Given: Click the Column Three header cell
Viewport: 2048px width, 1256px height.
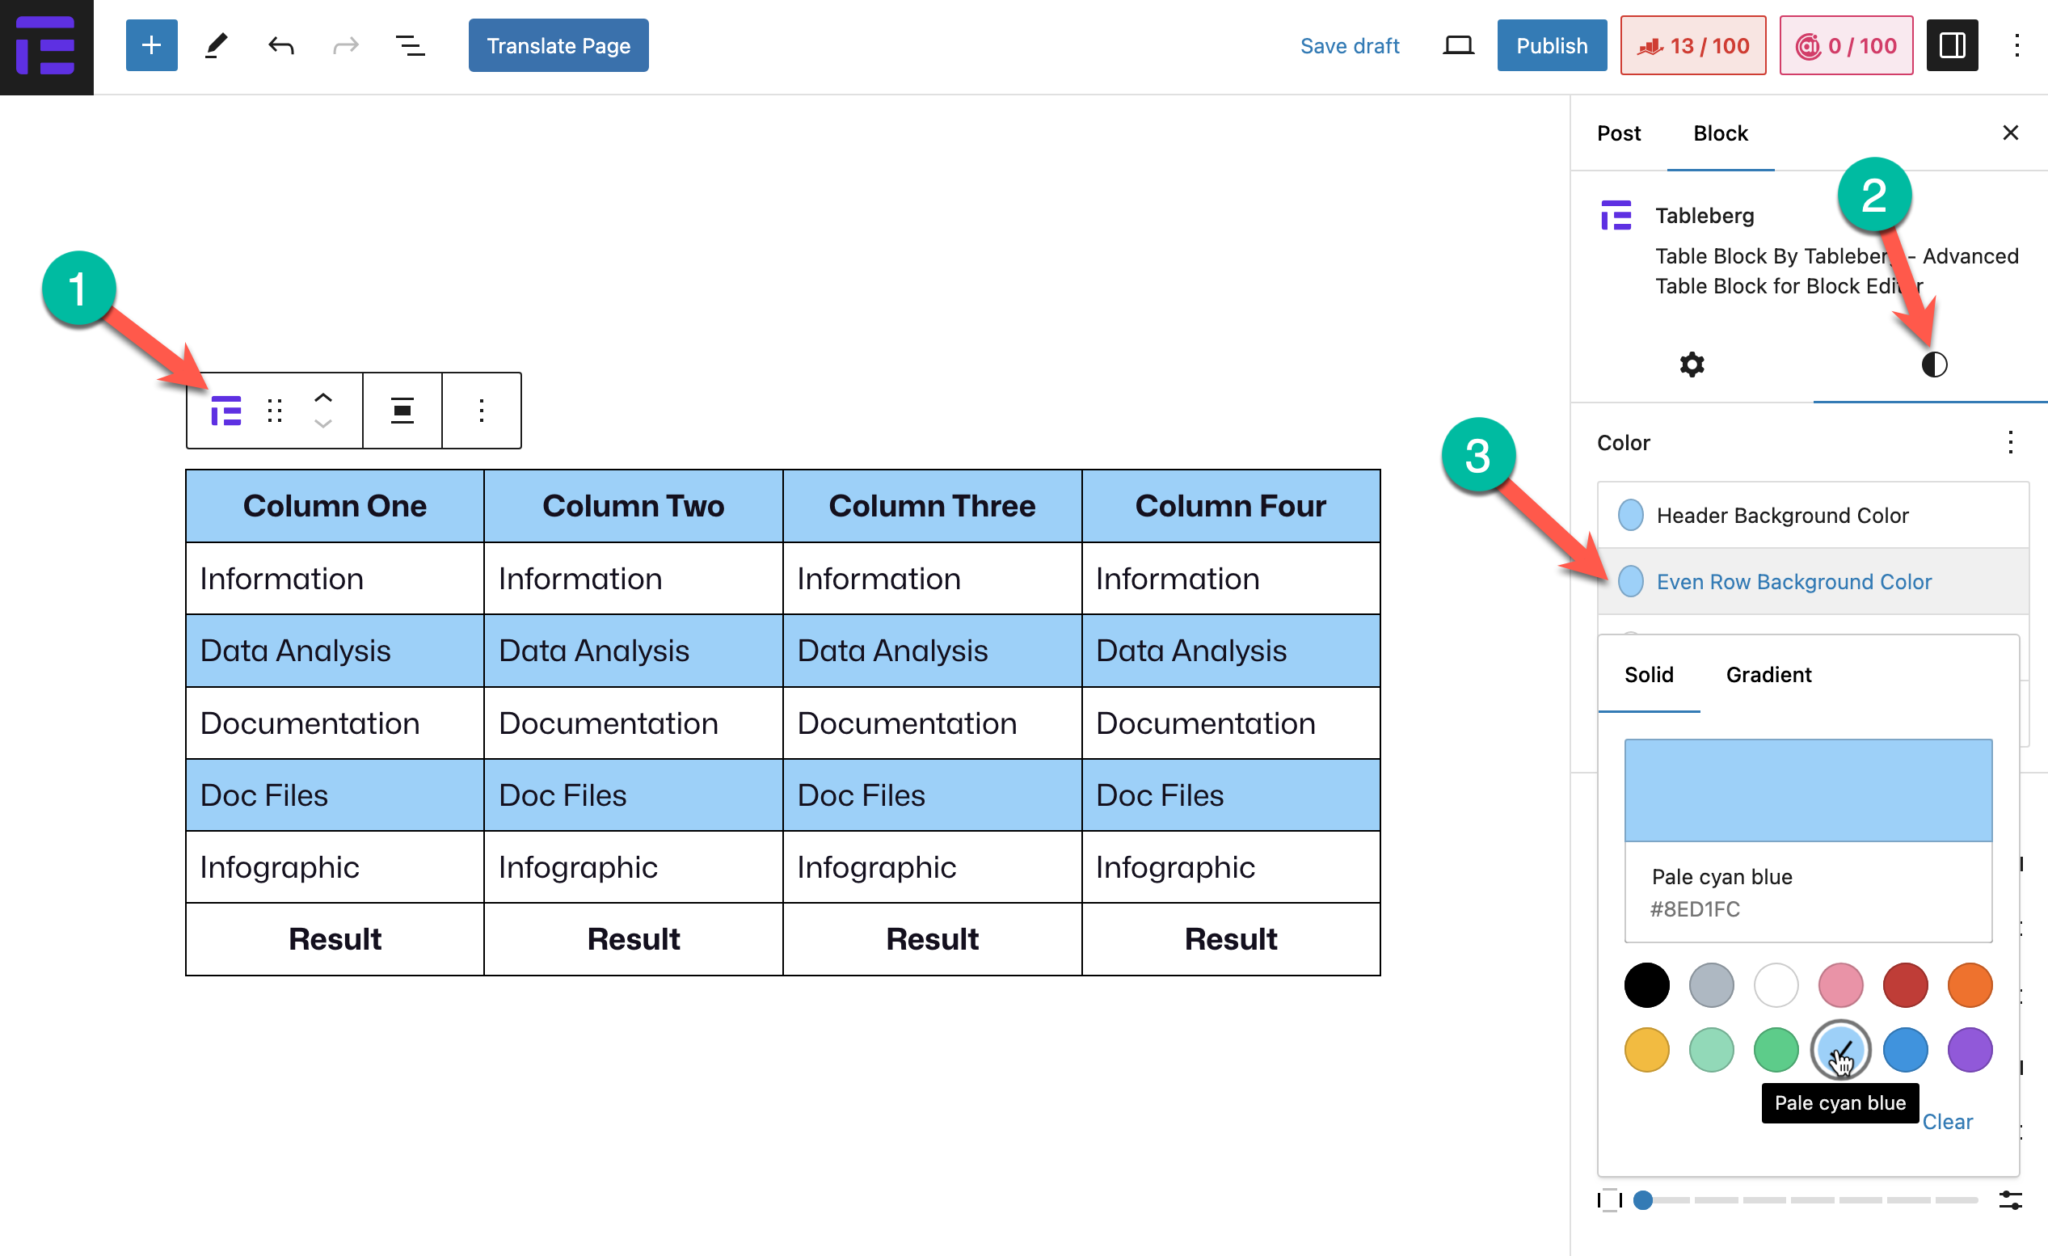Looking at the screenshot, I should pos(931,506).
